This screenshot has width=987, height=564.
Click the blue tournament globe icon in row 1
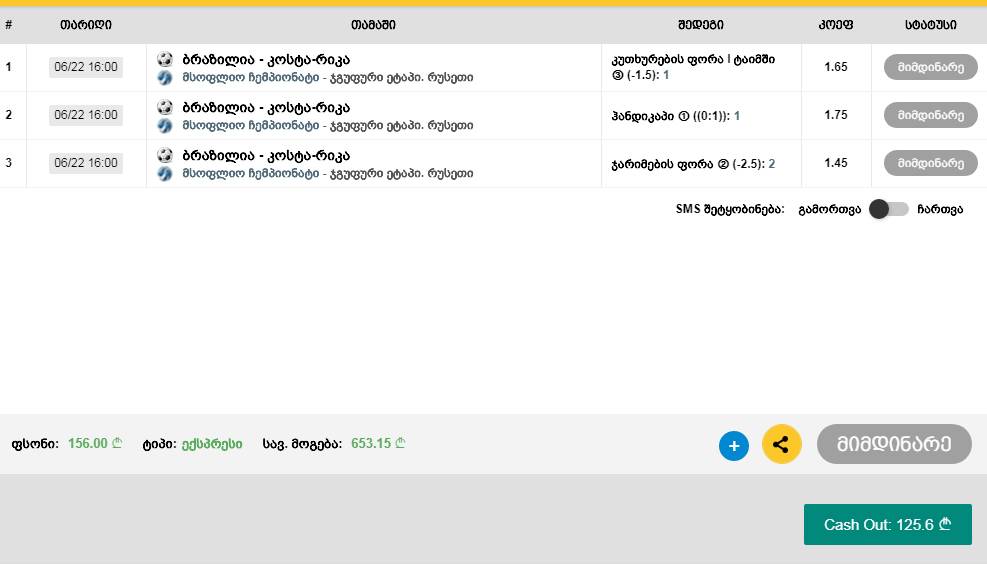tap(165, 77)
